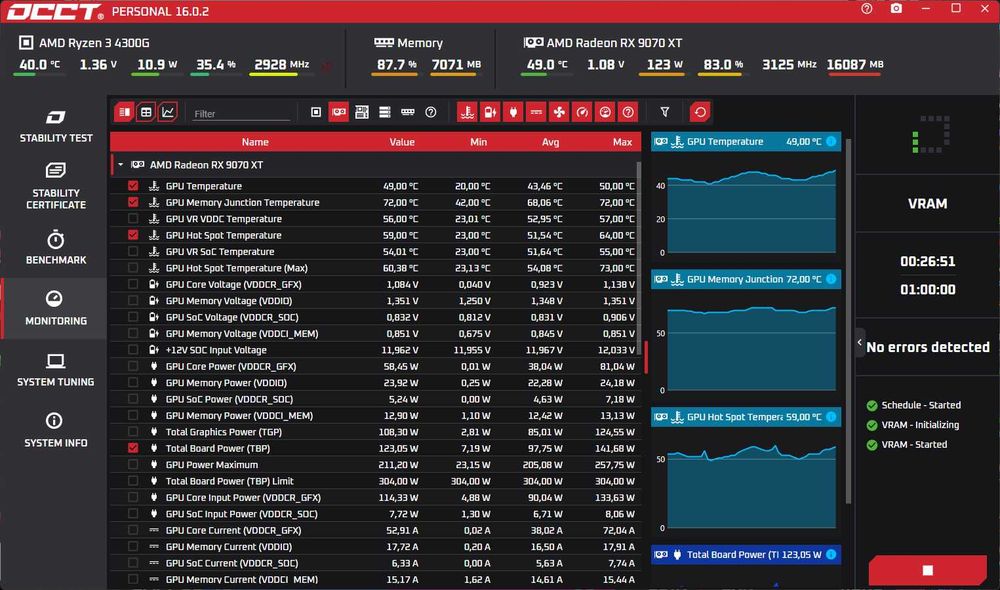The width and height of the screenshot is (1000, 590).
Task: Toggle the current sensor type filter
Action: click(x=536, y=112)
